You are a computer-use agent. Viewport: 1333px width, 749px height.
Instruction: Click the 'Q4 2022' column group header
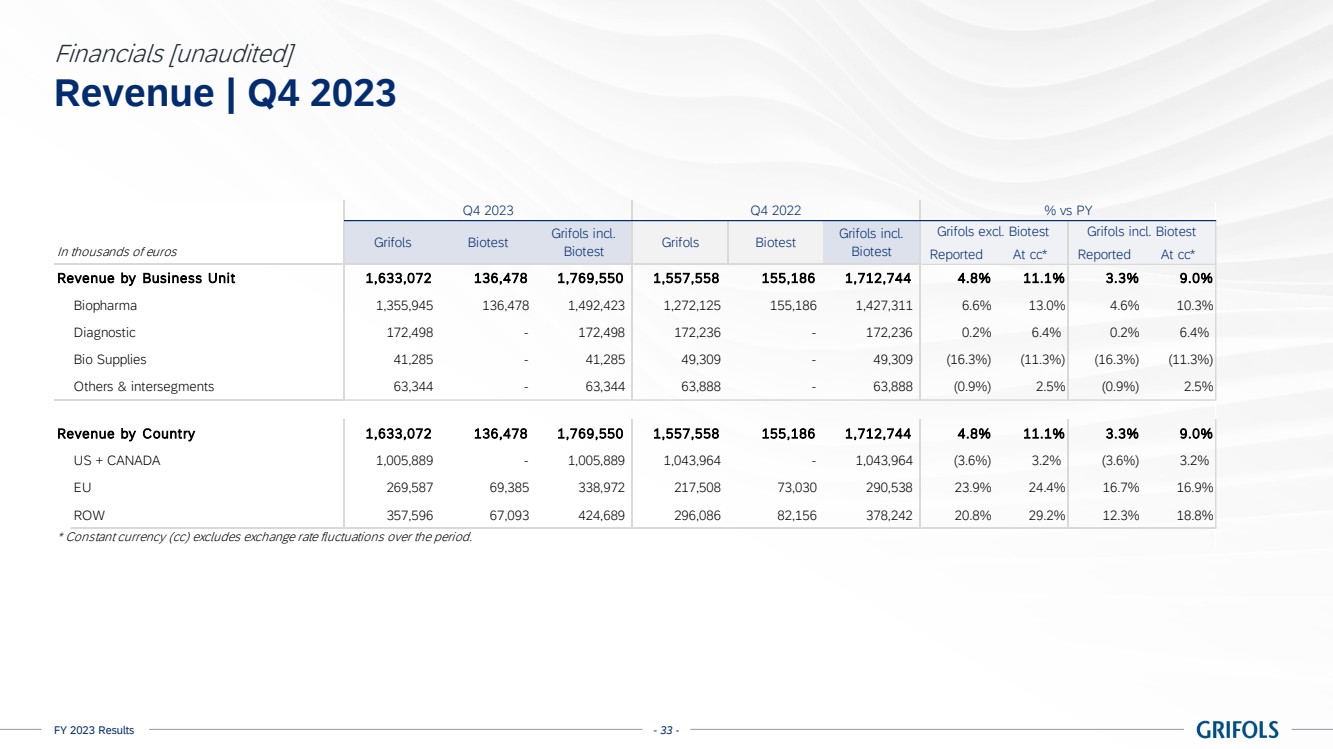click(775, 210)
